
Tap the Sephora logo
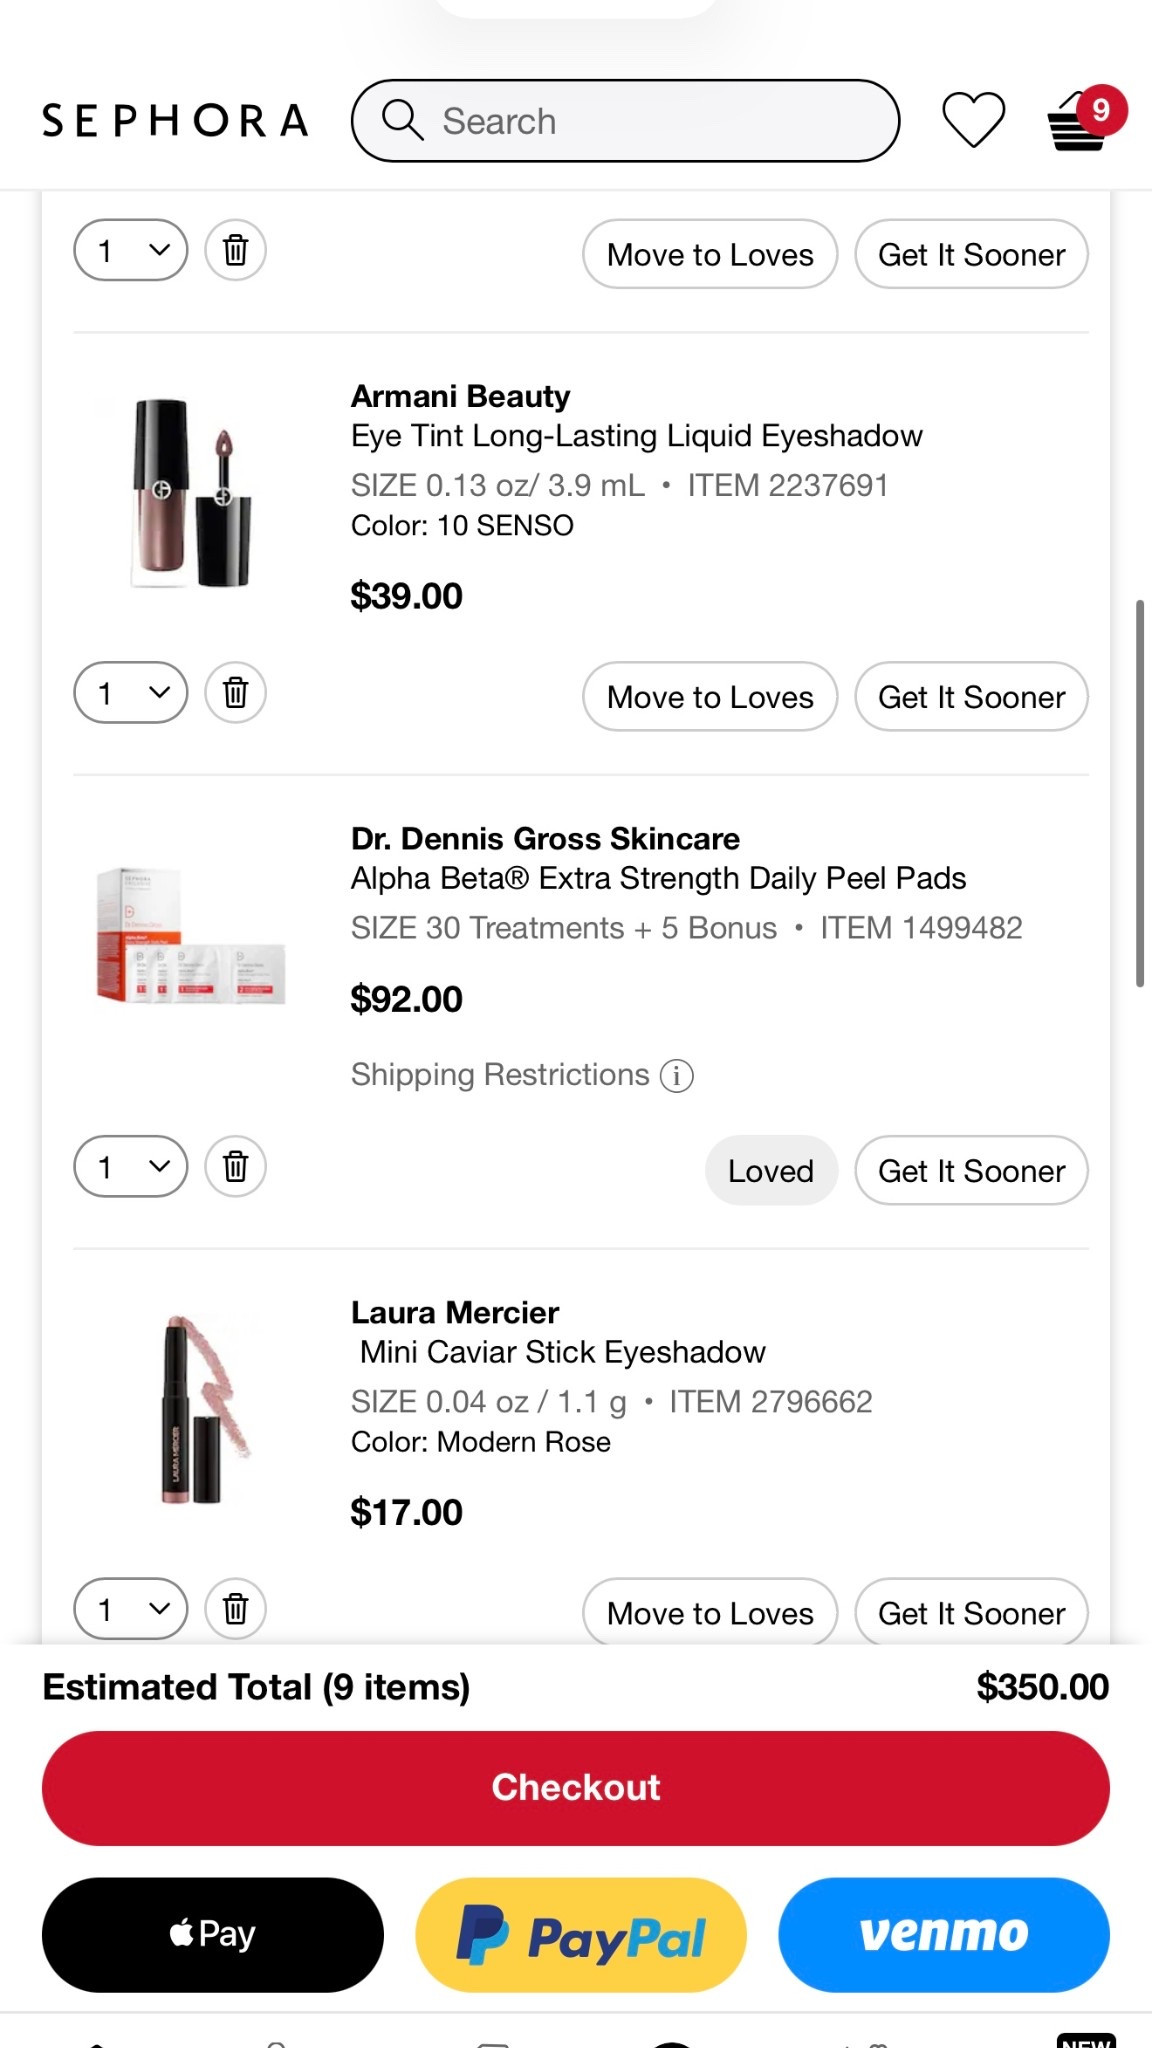pos(175,121)
